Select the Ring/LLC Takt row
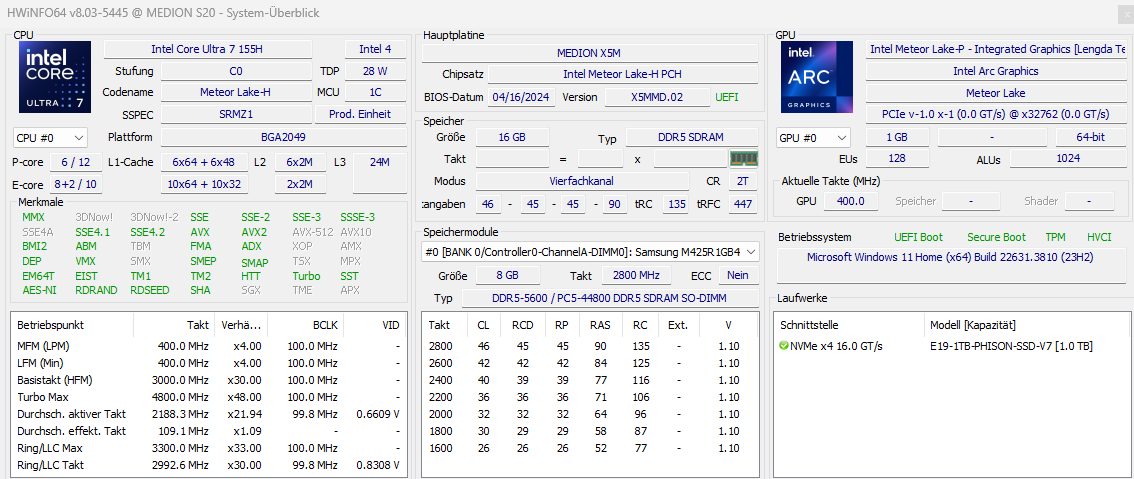Viewport: 1134px width, 479px height. 208,465
